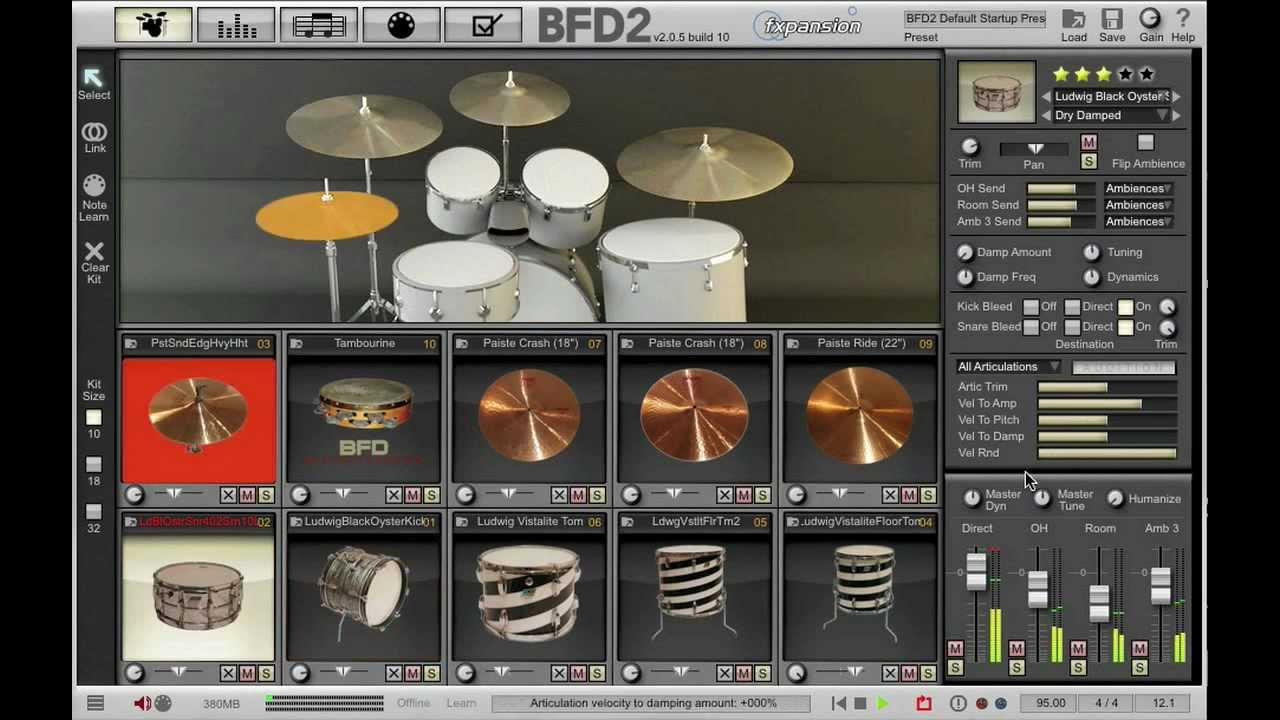
Task: Open the Room Send Ambiences dropdown
Action: 1138,205
